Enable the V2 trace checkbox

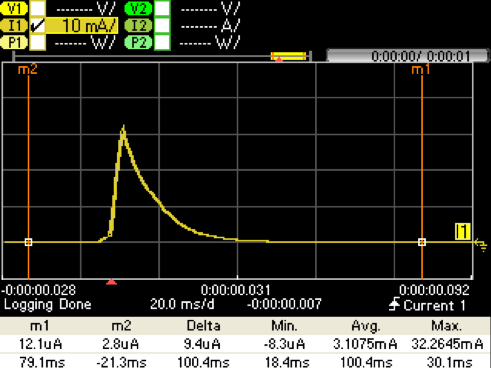162,8
